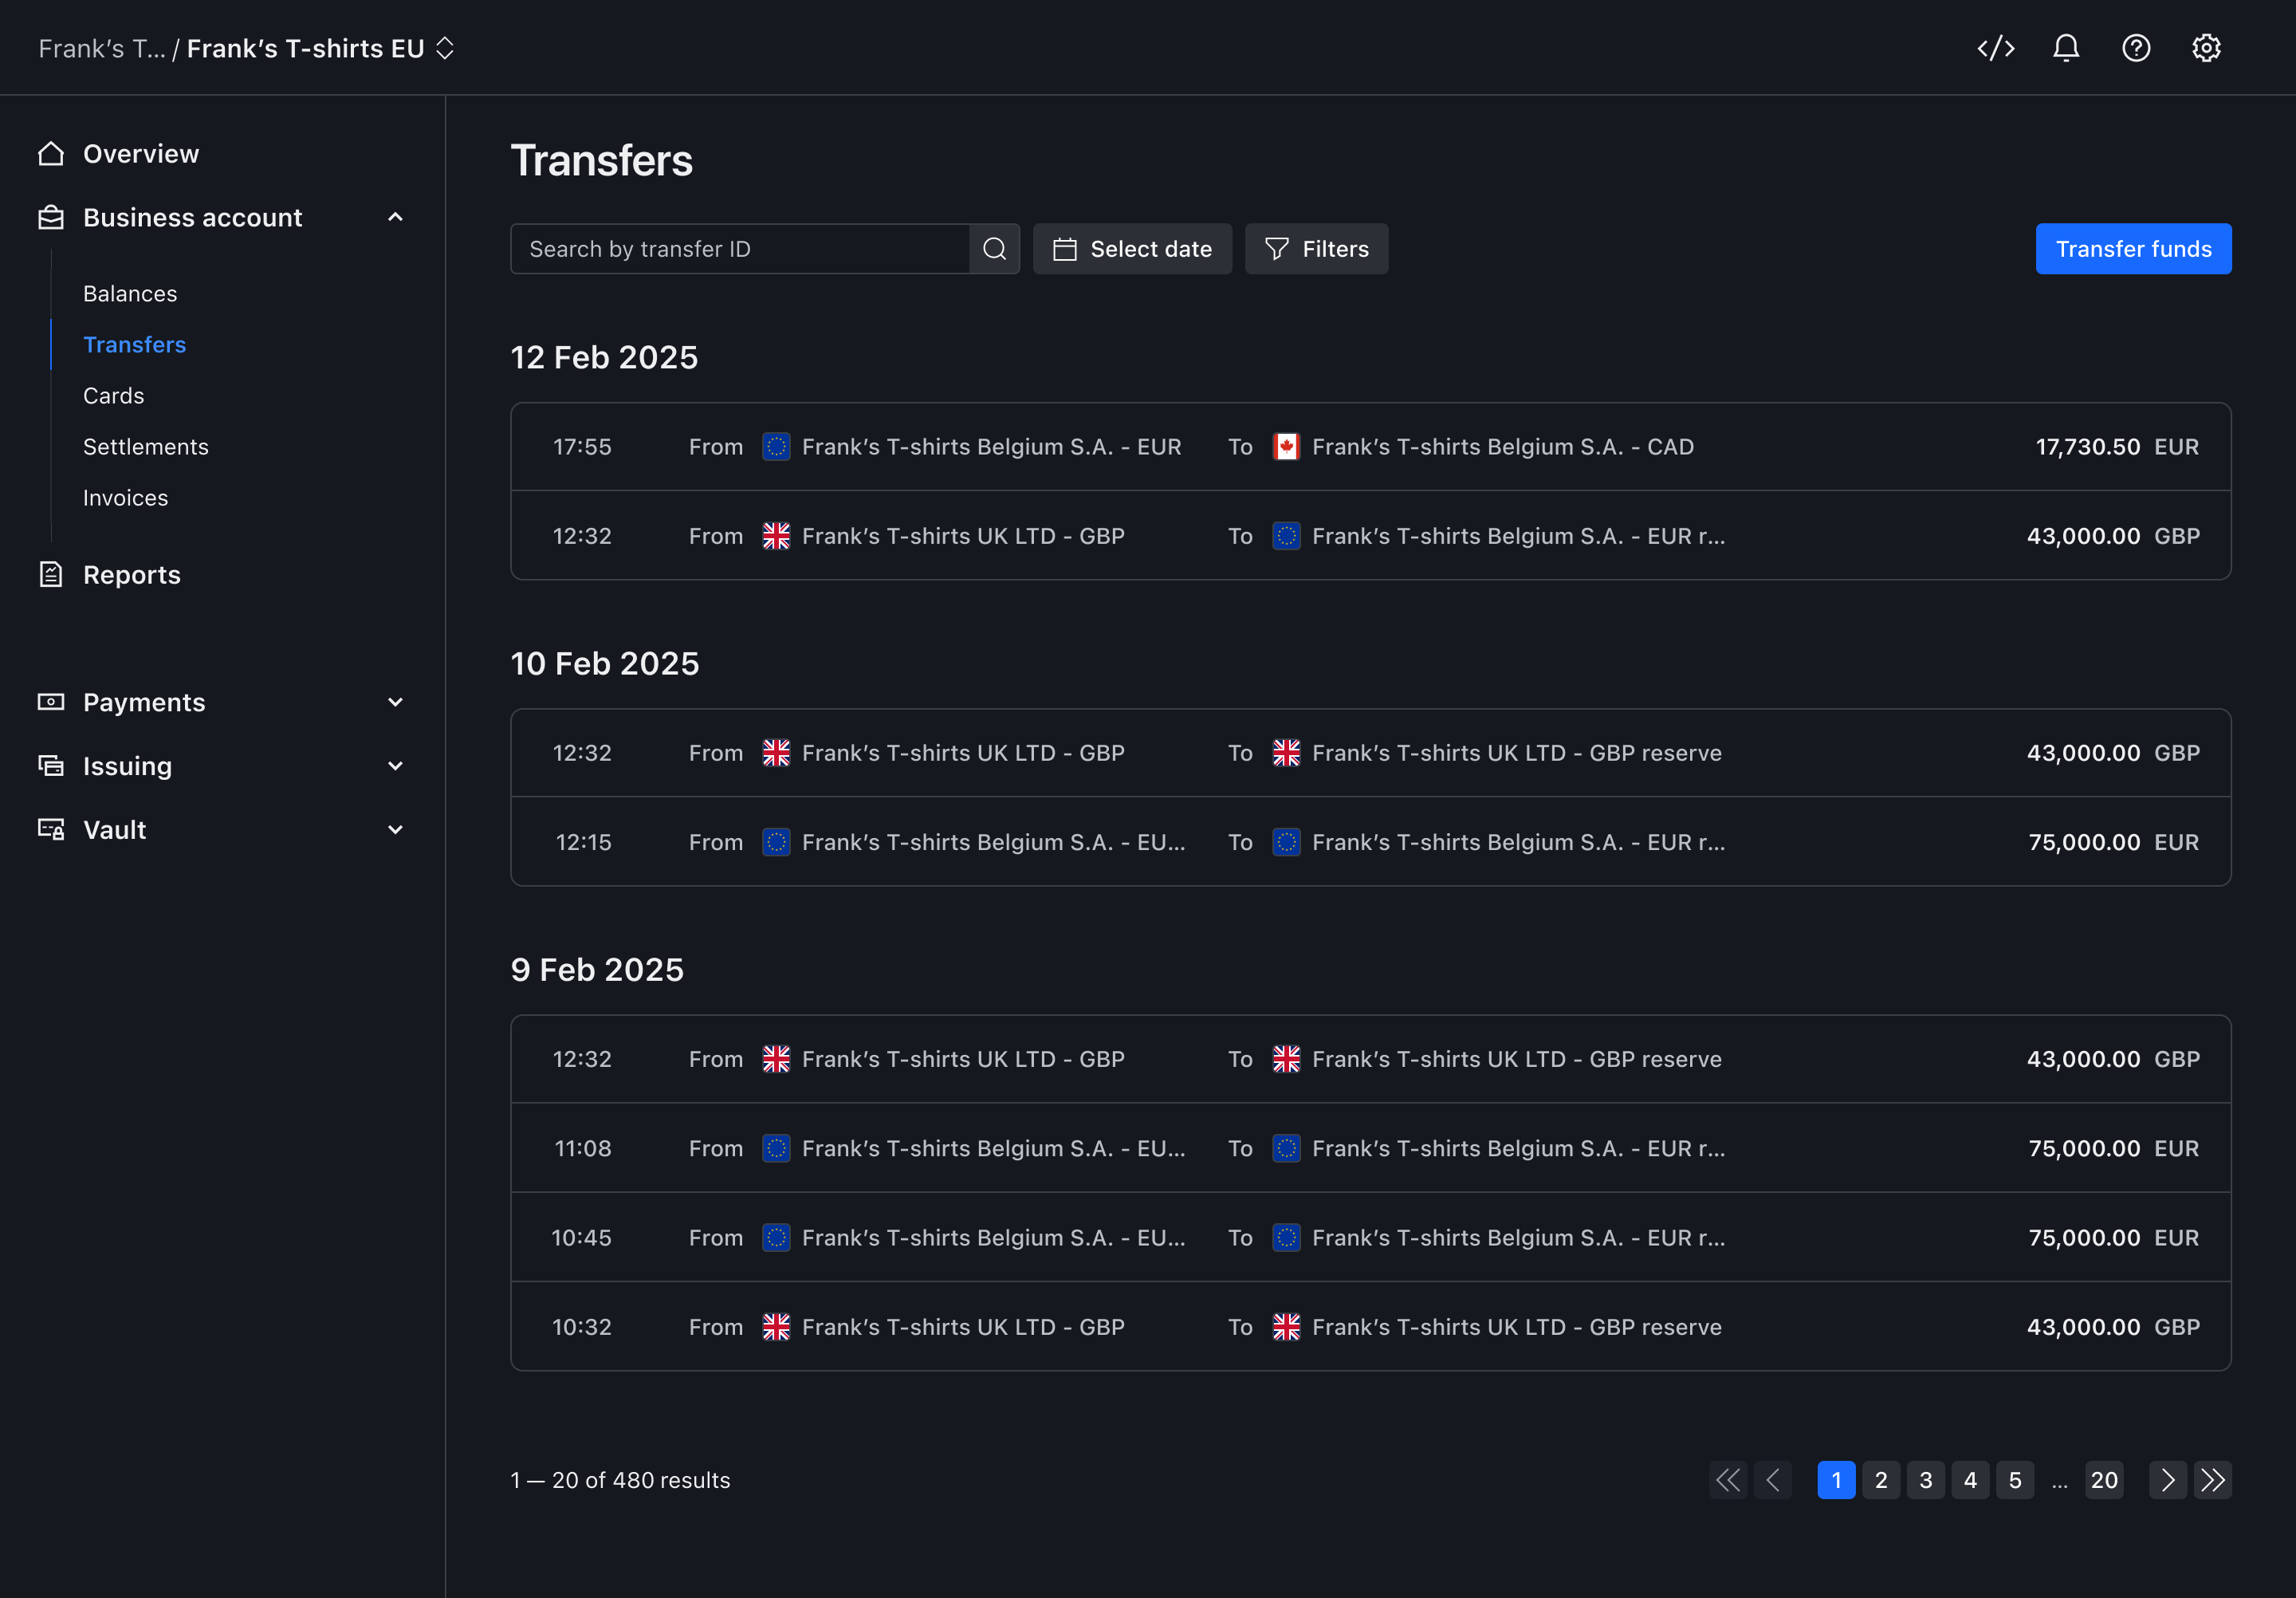Click the Transfer funds button
The image size is (2296, 1598).
[2133, 249]
